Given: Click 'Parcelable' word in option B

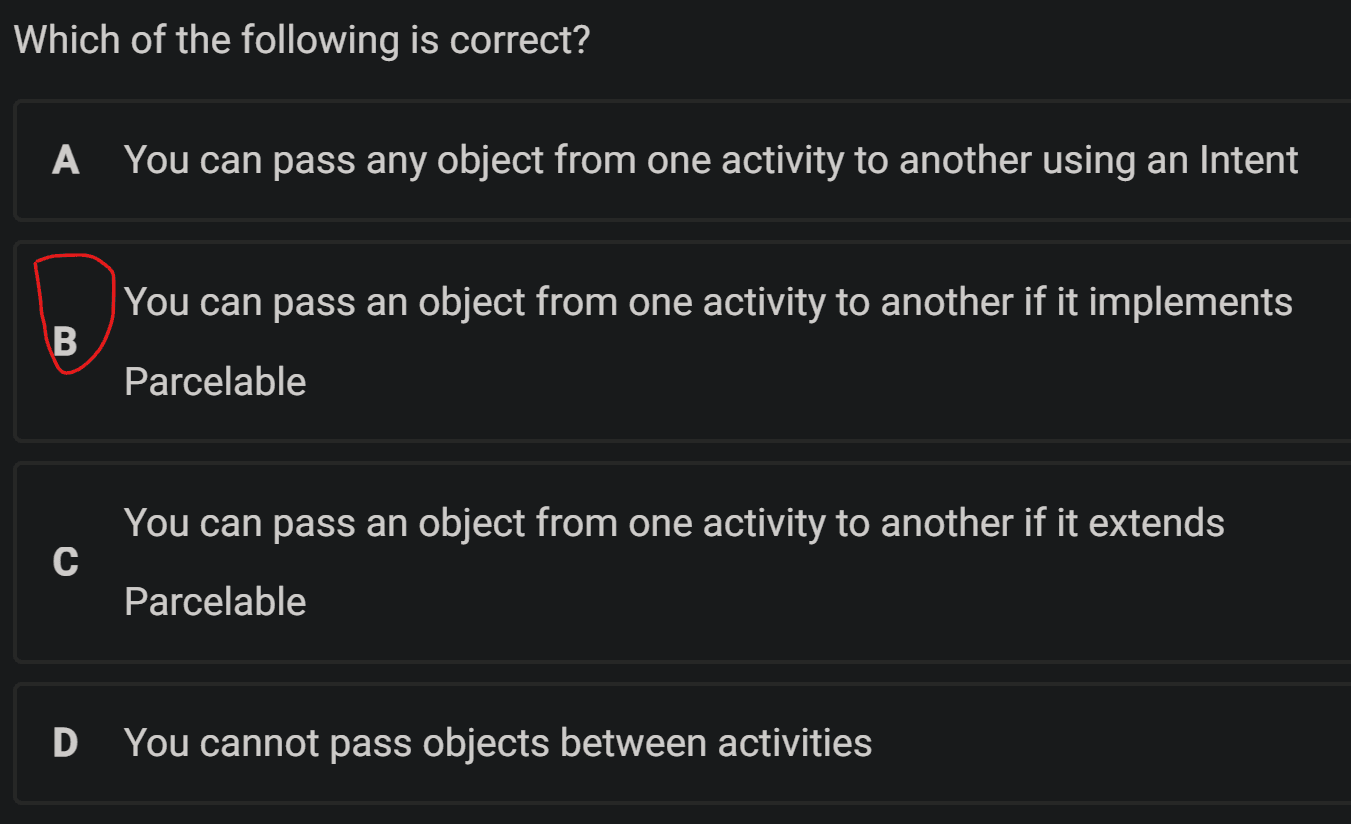Looking at the screenshot, I should 215,382.
